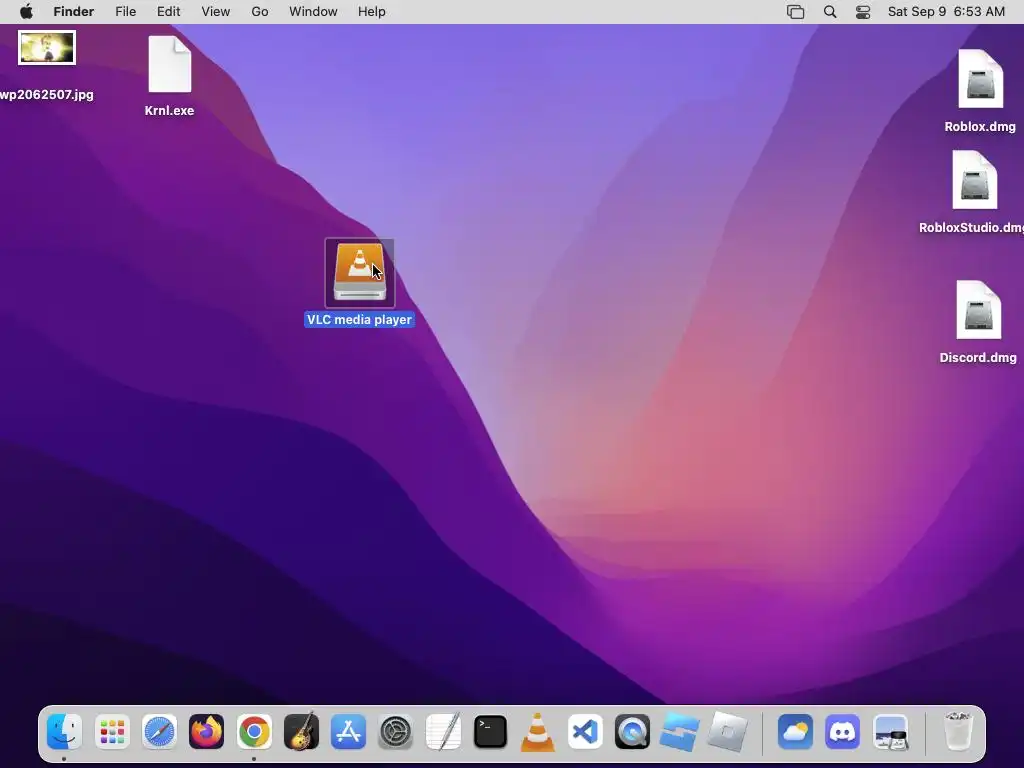
Task: Open the File menu
Action: [125, 12]
